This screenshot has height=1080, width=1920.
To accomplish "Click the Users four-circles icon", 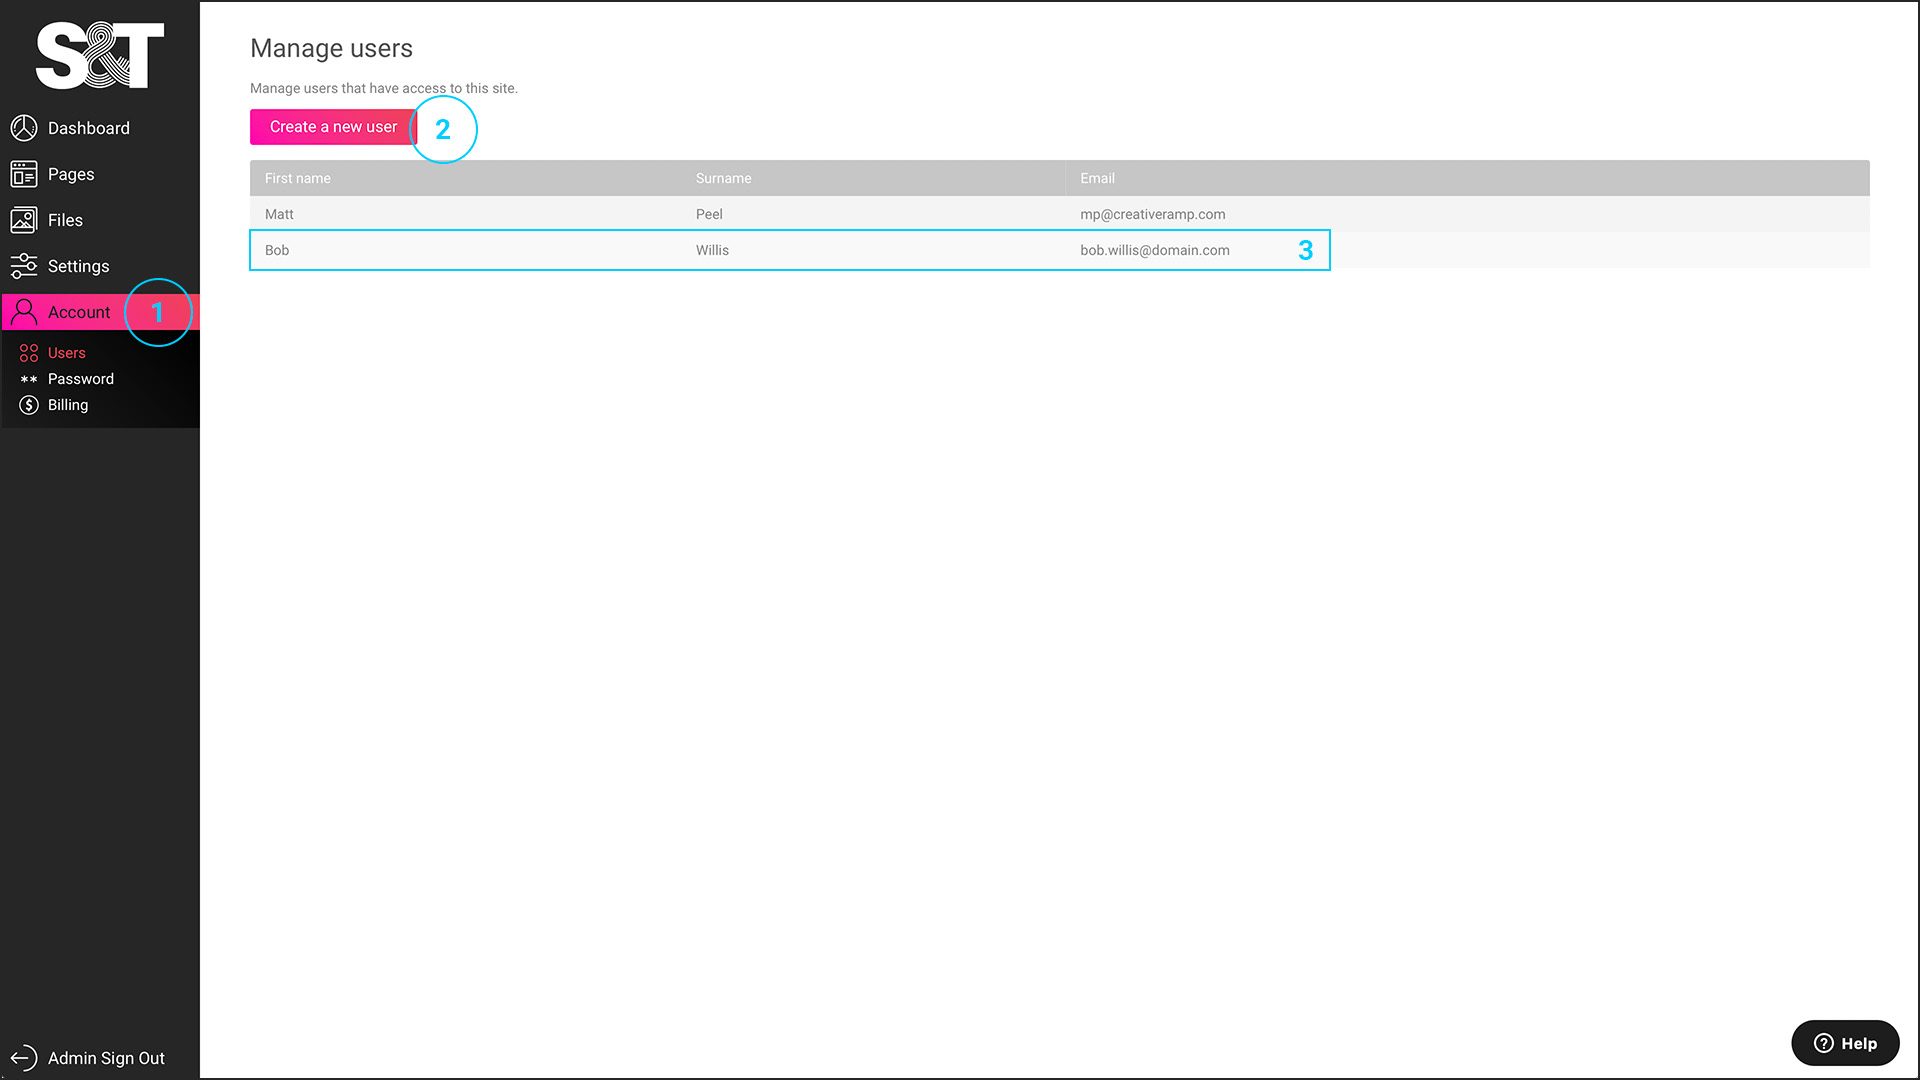I will (x=29, y=353).
